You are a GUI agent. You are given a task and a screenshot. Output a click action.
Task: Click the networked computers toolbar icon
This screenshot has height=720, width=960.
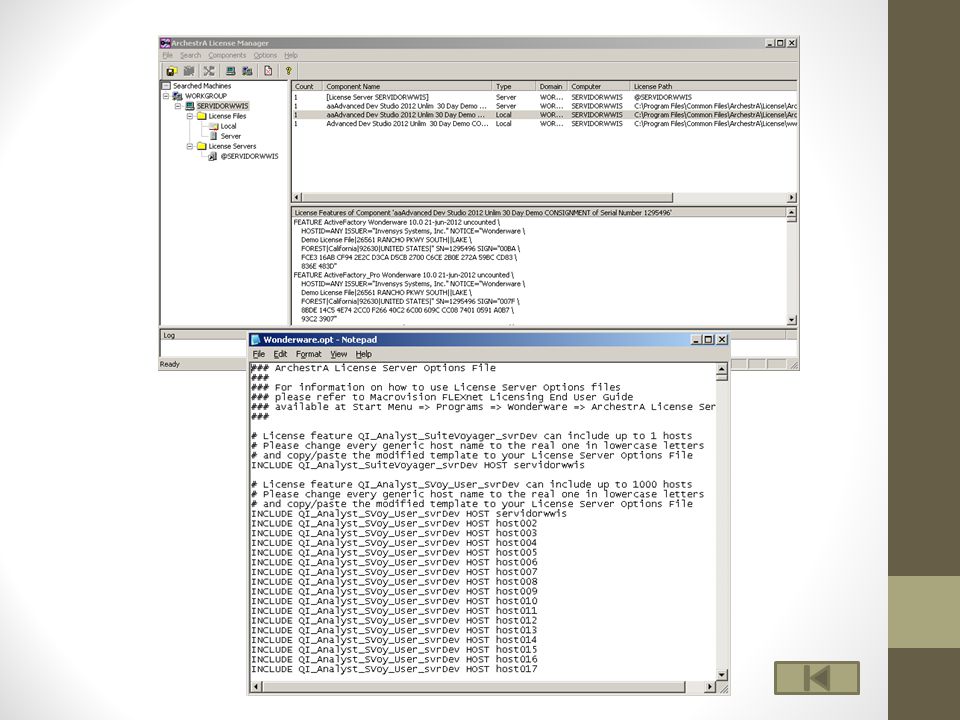tap(247, 71)
